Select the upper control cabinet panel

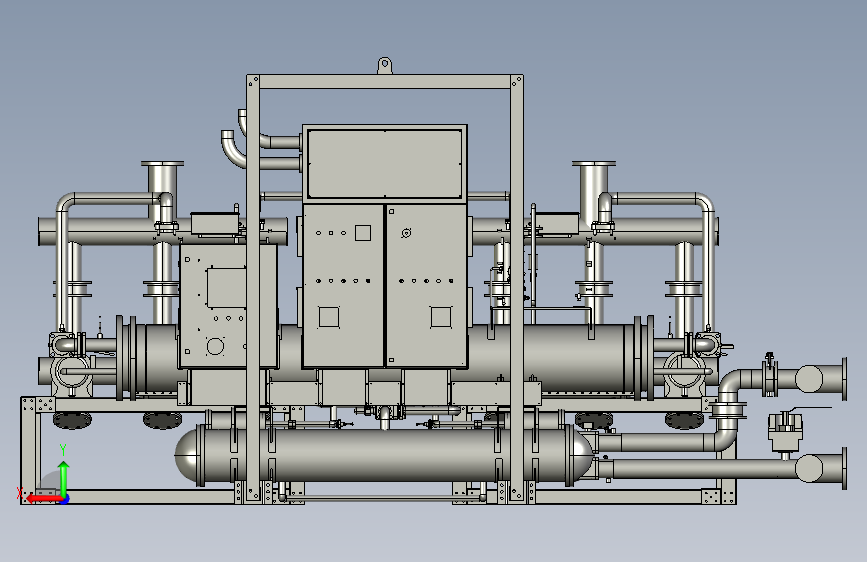pos(385,163)
